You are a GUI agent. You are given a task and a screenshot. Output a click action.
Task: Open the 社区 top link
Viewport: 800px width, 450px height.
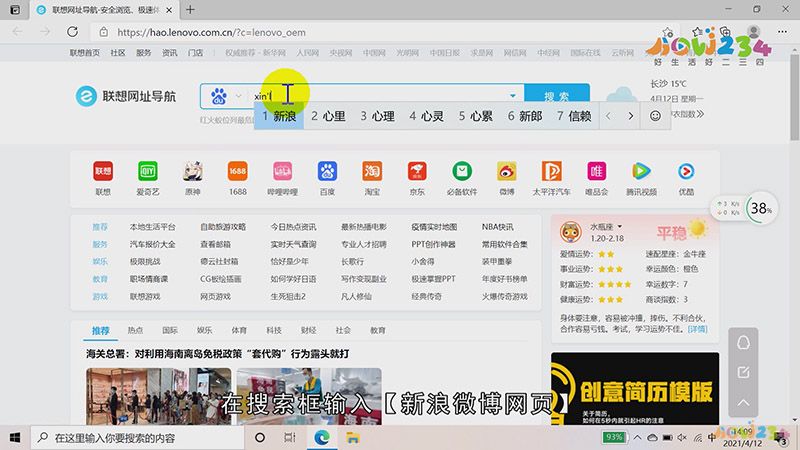(118, 53)
